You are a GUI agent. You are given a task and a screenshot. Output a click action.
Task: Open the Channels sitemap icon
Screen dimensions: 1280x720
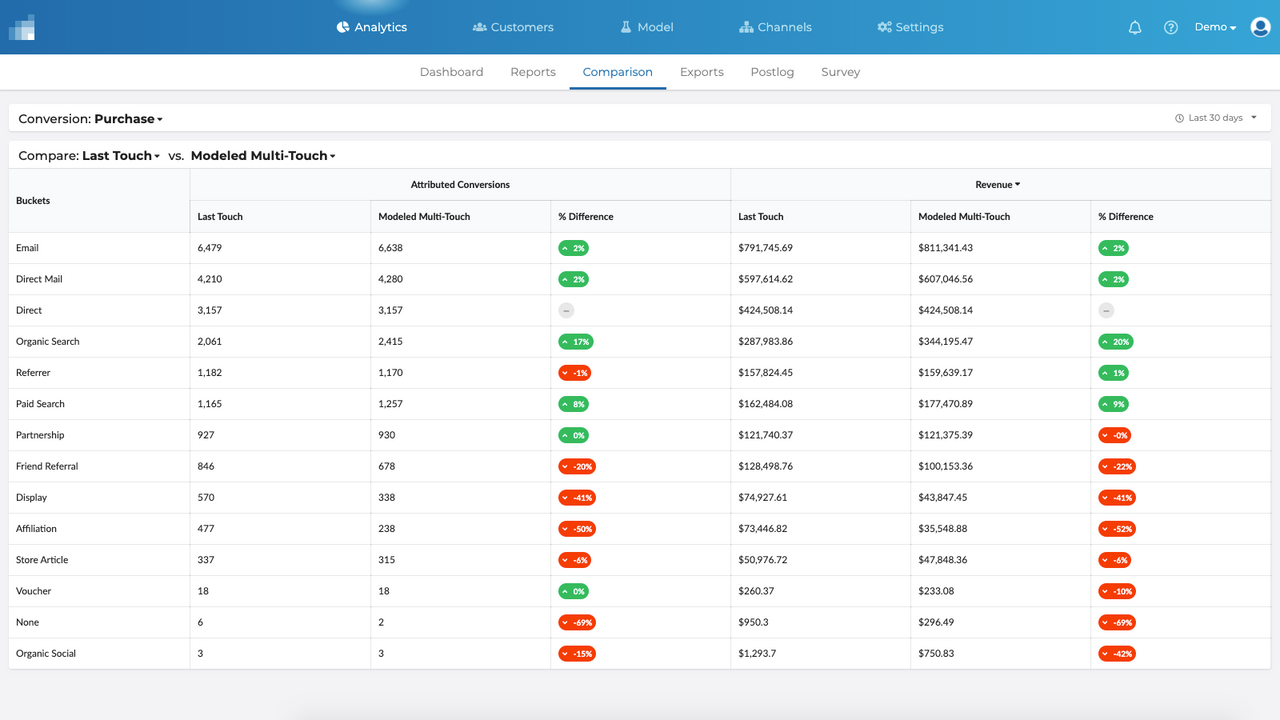[746, 27]
